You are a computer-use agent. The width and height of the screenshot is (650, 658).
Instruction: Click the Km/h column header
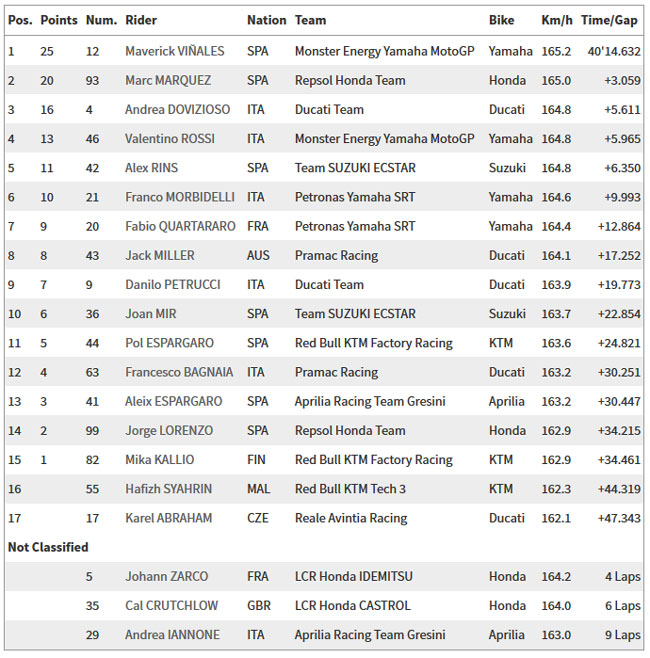pos(557,20)
